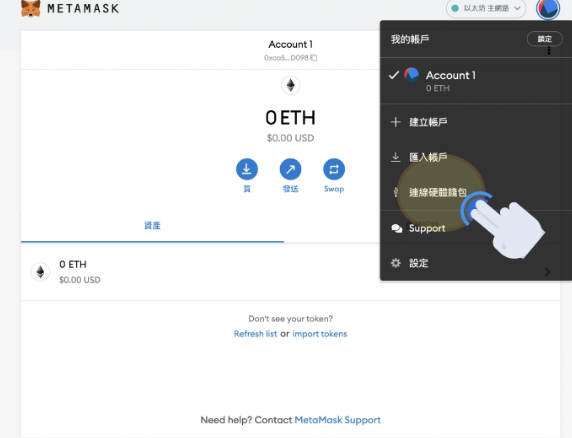Click the import arrow icon beside 匯入帳戶
572x438 pixels.
395,157
